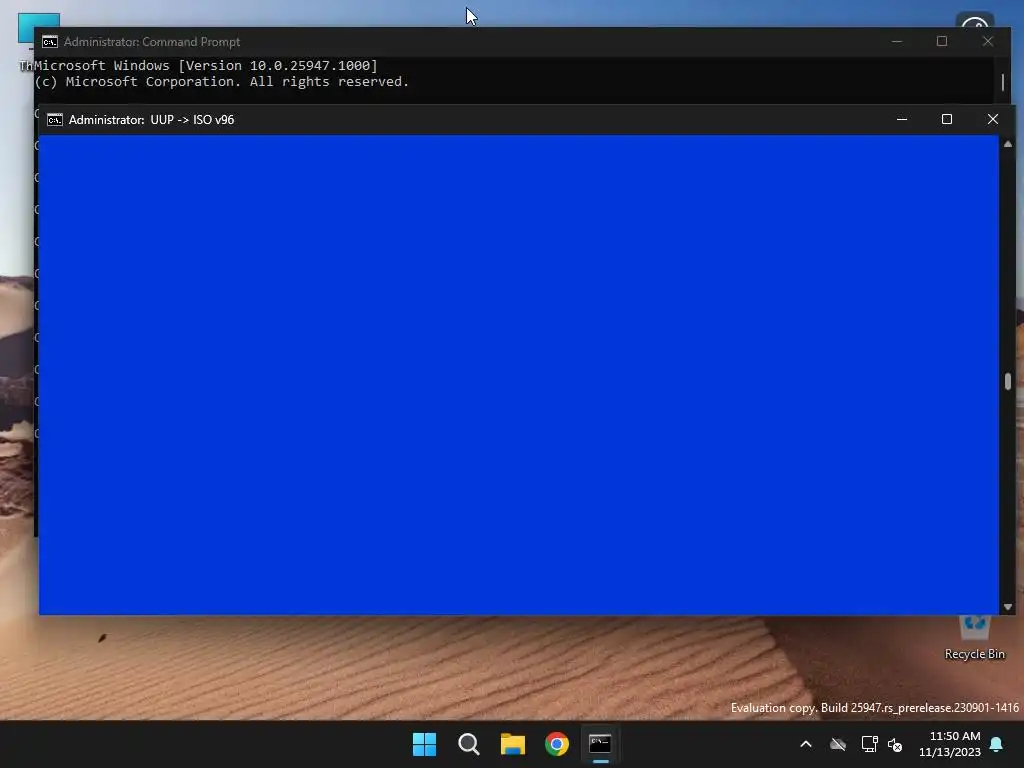Show hidden system tray icons
Screen dimensions: 1024x768
[x=806, y=744]
